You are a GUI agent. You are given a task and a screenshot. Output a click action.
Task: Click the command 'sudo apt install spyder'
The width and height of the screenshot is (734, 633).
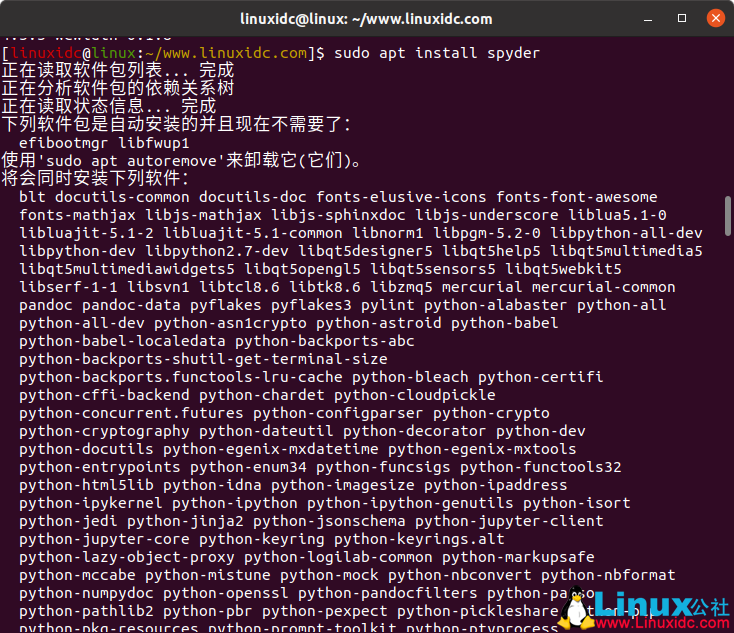click(x=437, y=53)
